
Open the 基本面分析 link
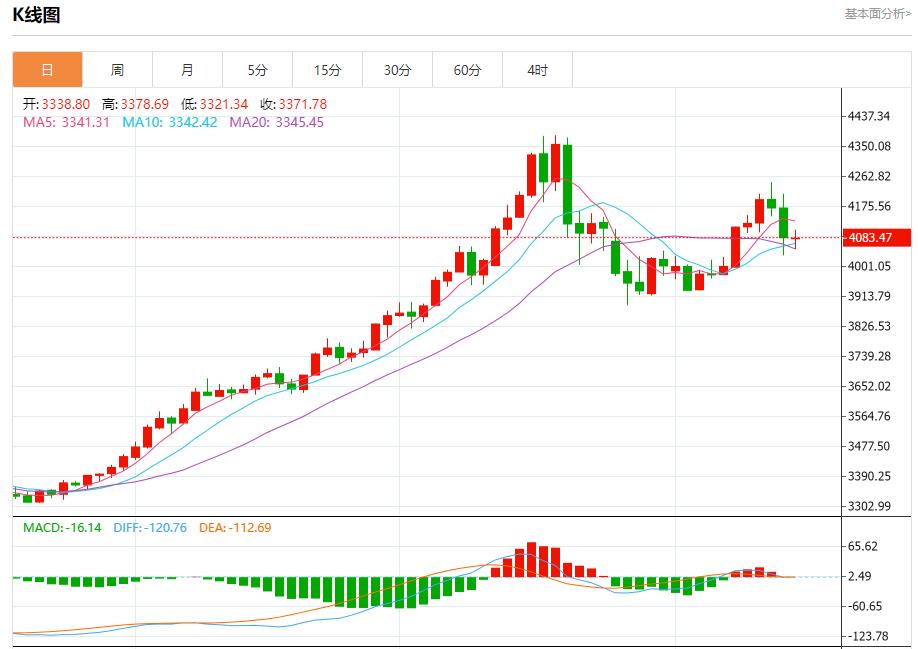[x=876, y=14]
